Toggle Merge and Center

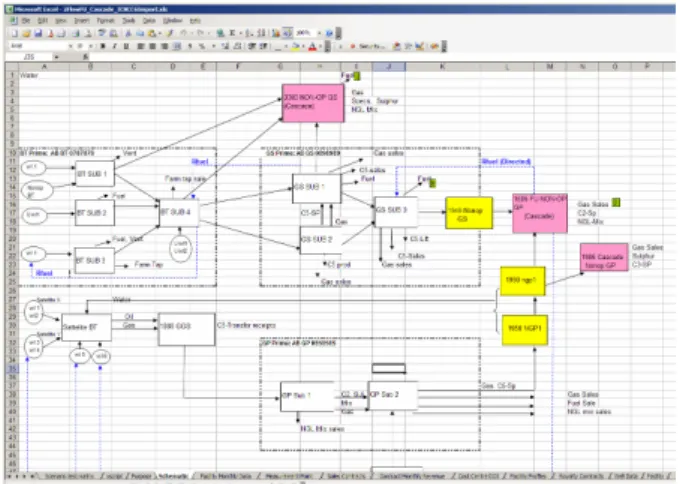(x=177, y=46)
